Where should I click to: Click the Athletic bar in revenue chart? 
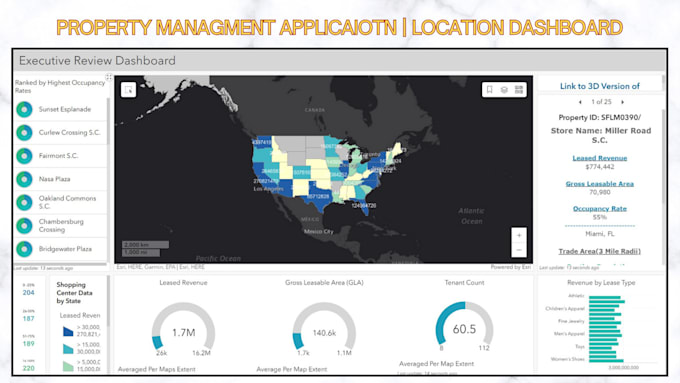(x=605, y=297)
